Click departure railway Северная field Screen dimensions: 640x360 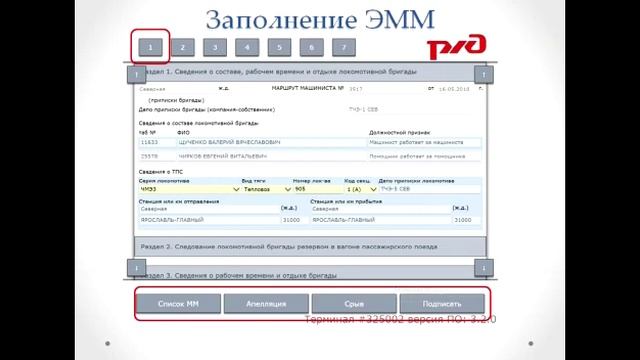click(x=209, y=209)
